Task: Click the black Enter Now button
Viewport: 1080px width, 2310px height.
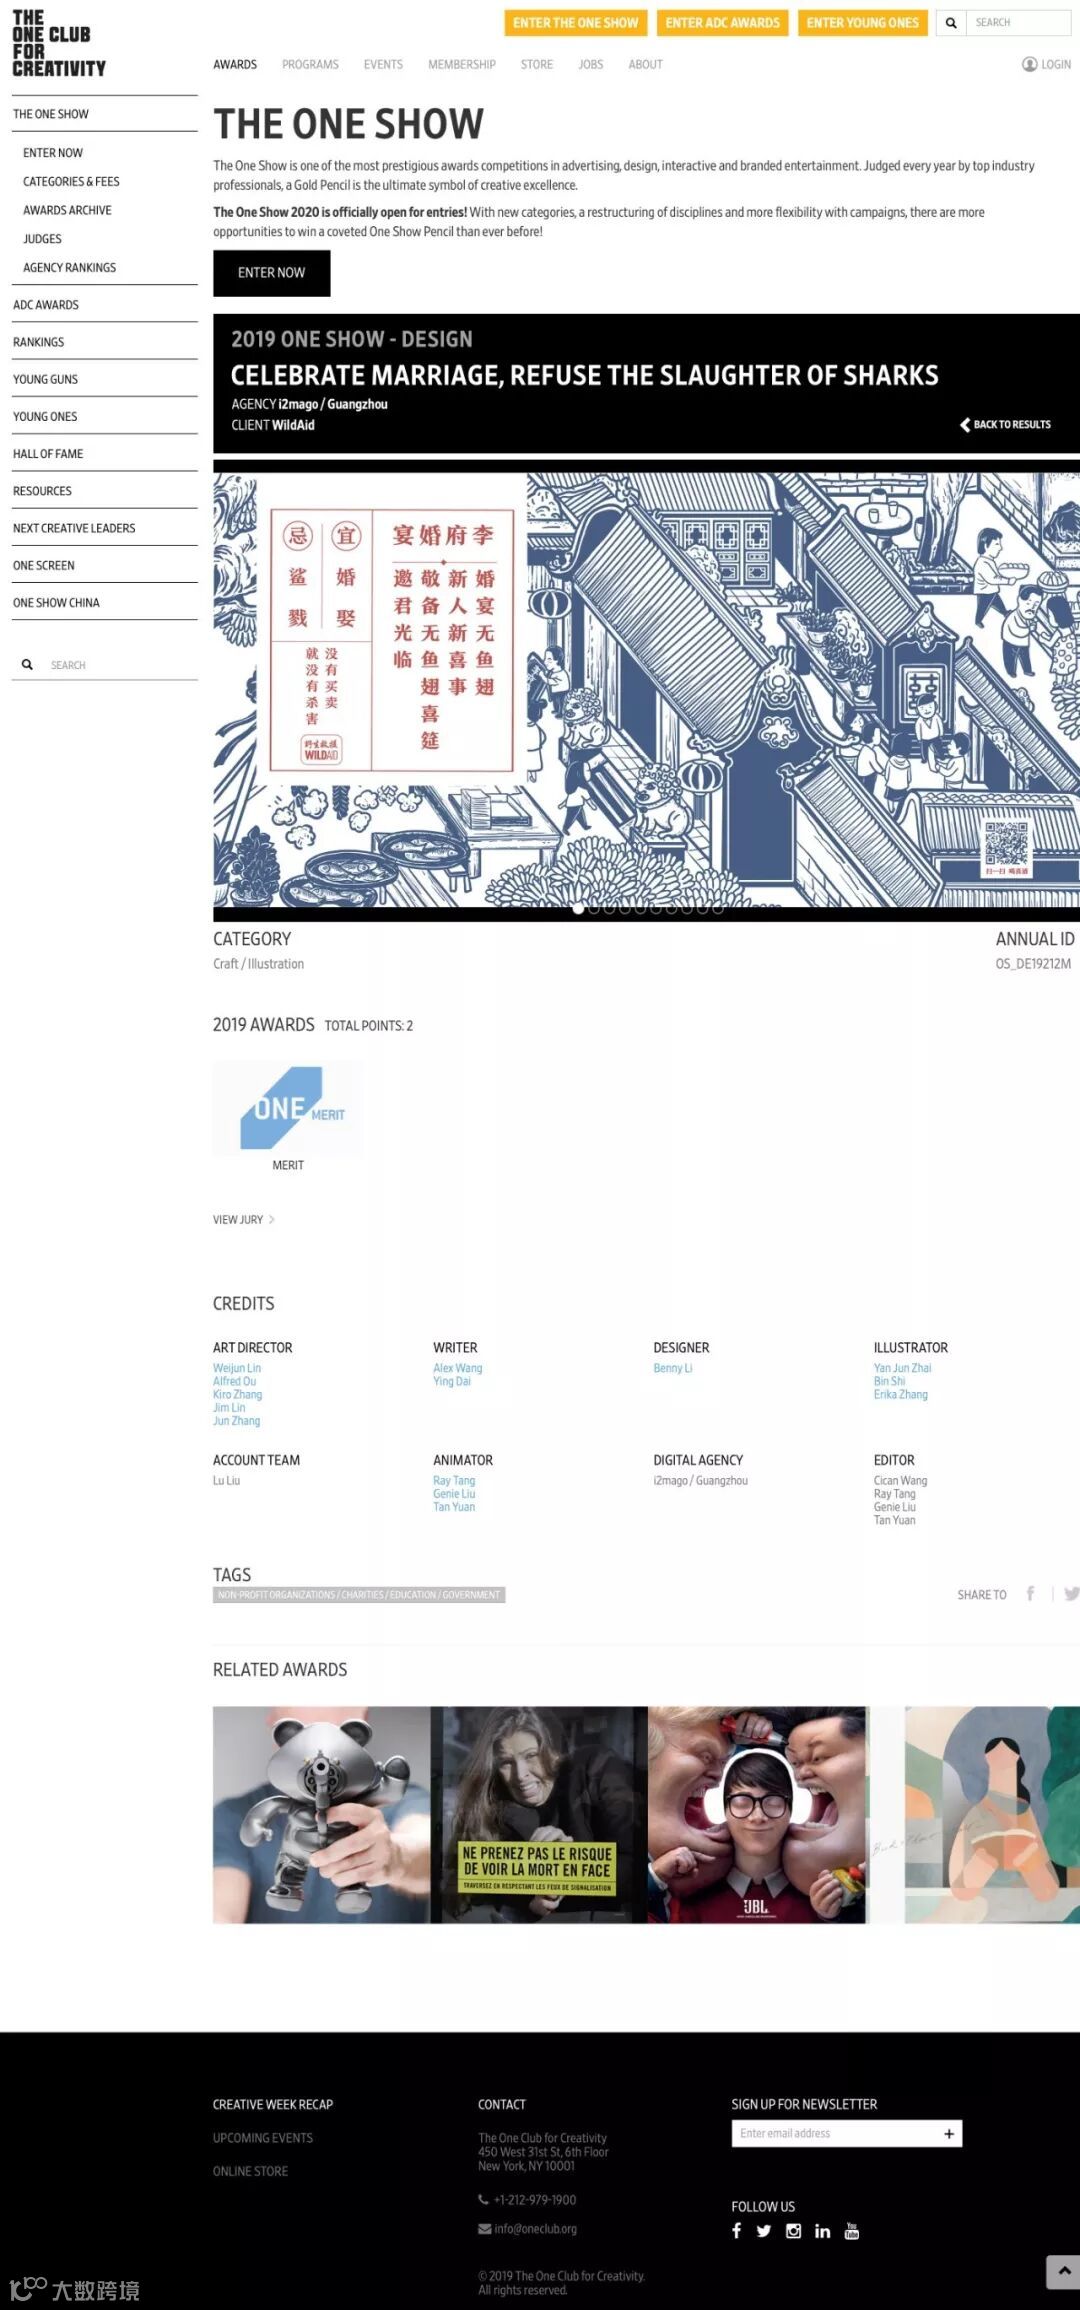Action: pos(272,273)
